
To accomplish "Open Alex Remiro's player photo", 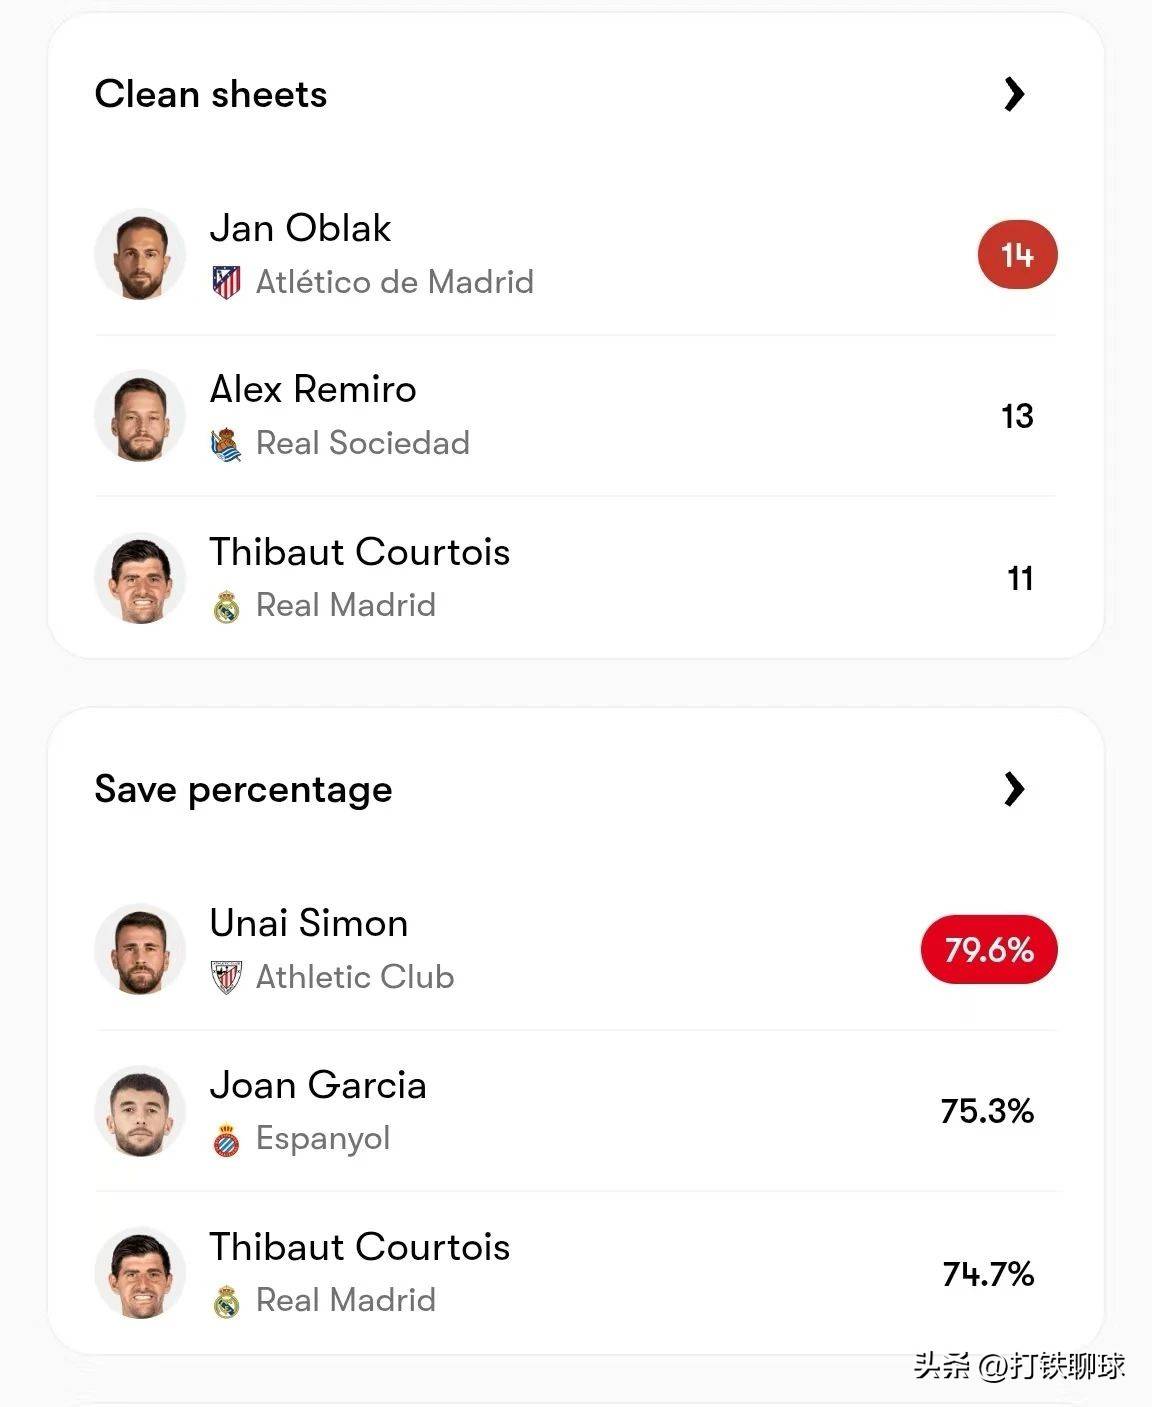I will [x=140, y=416].
